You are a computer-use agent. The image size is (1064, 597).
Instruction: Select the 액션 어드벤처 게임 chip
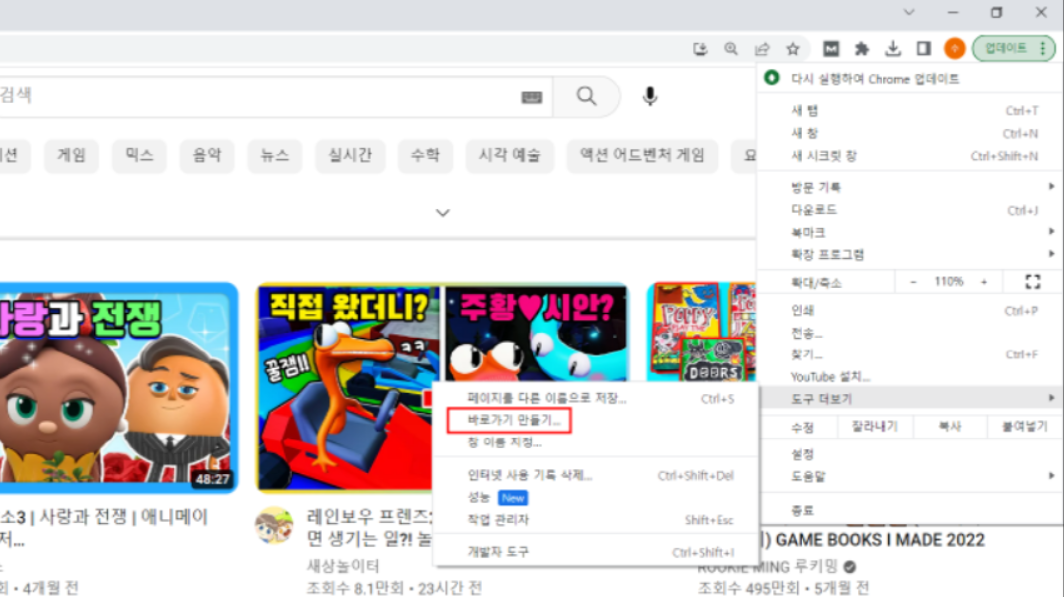(642, 155)
